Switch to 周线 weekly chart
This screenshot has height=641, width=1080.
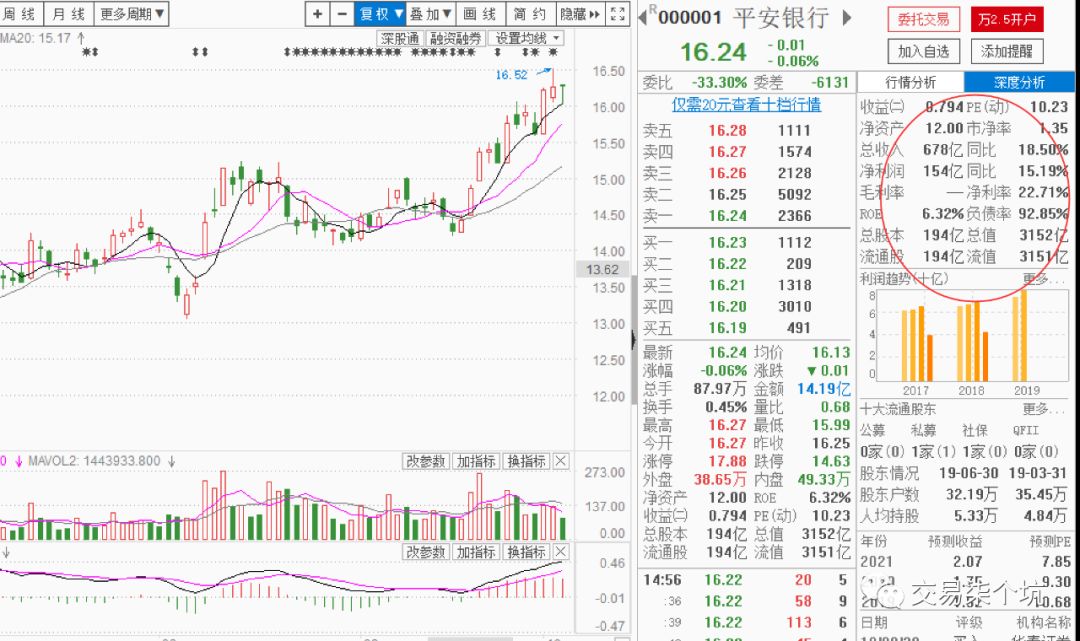(x=20, y=14)
